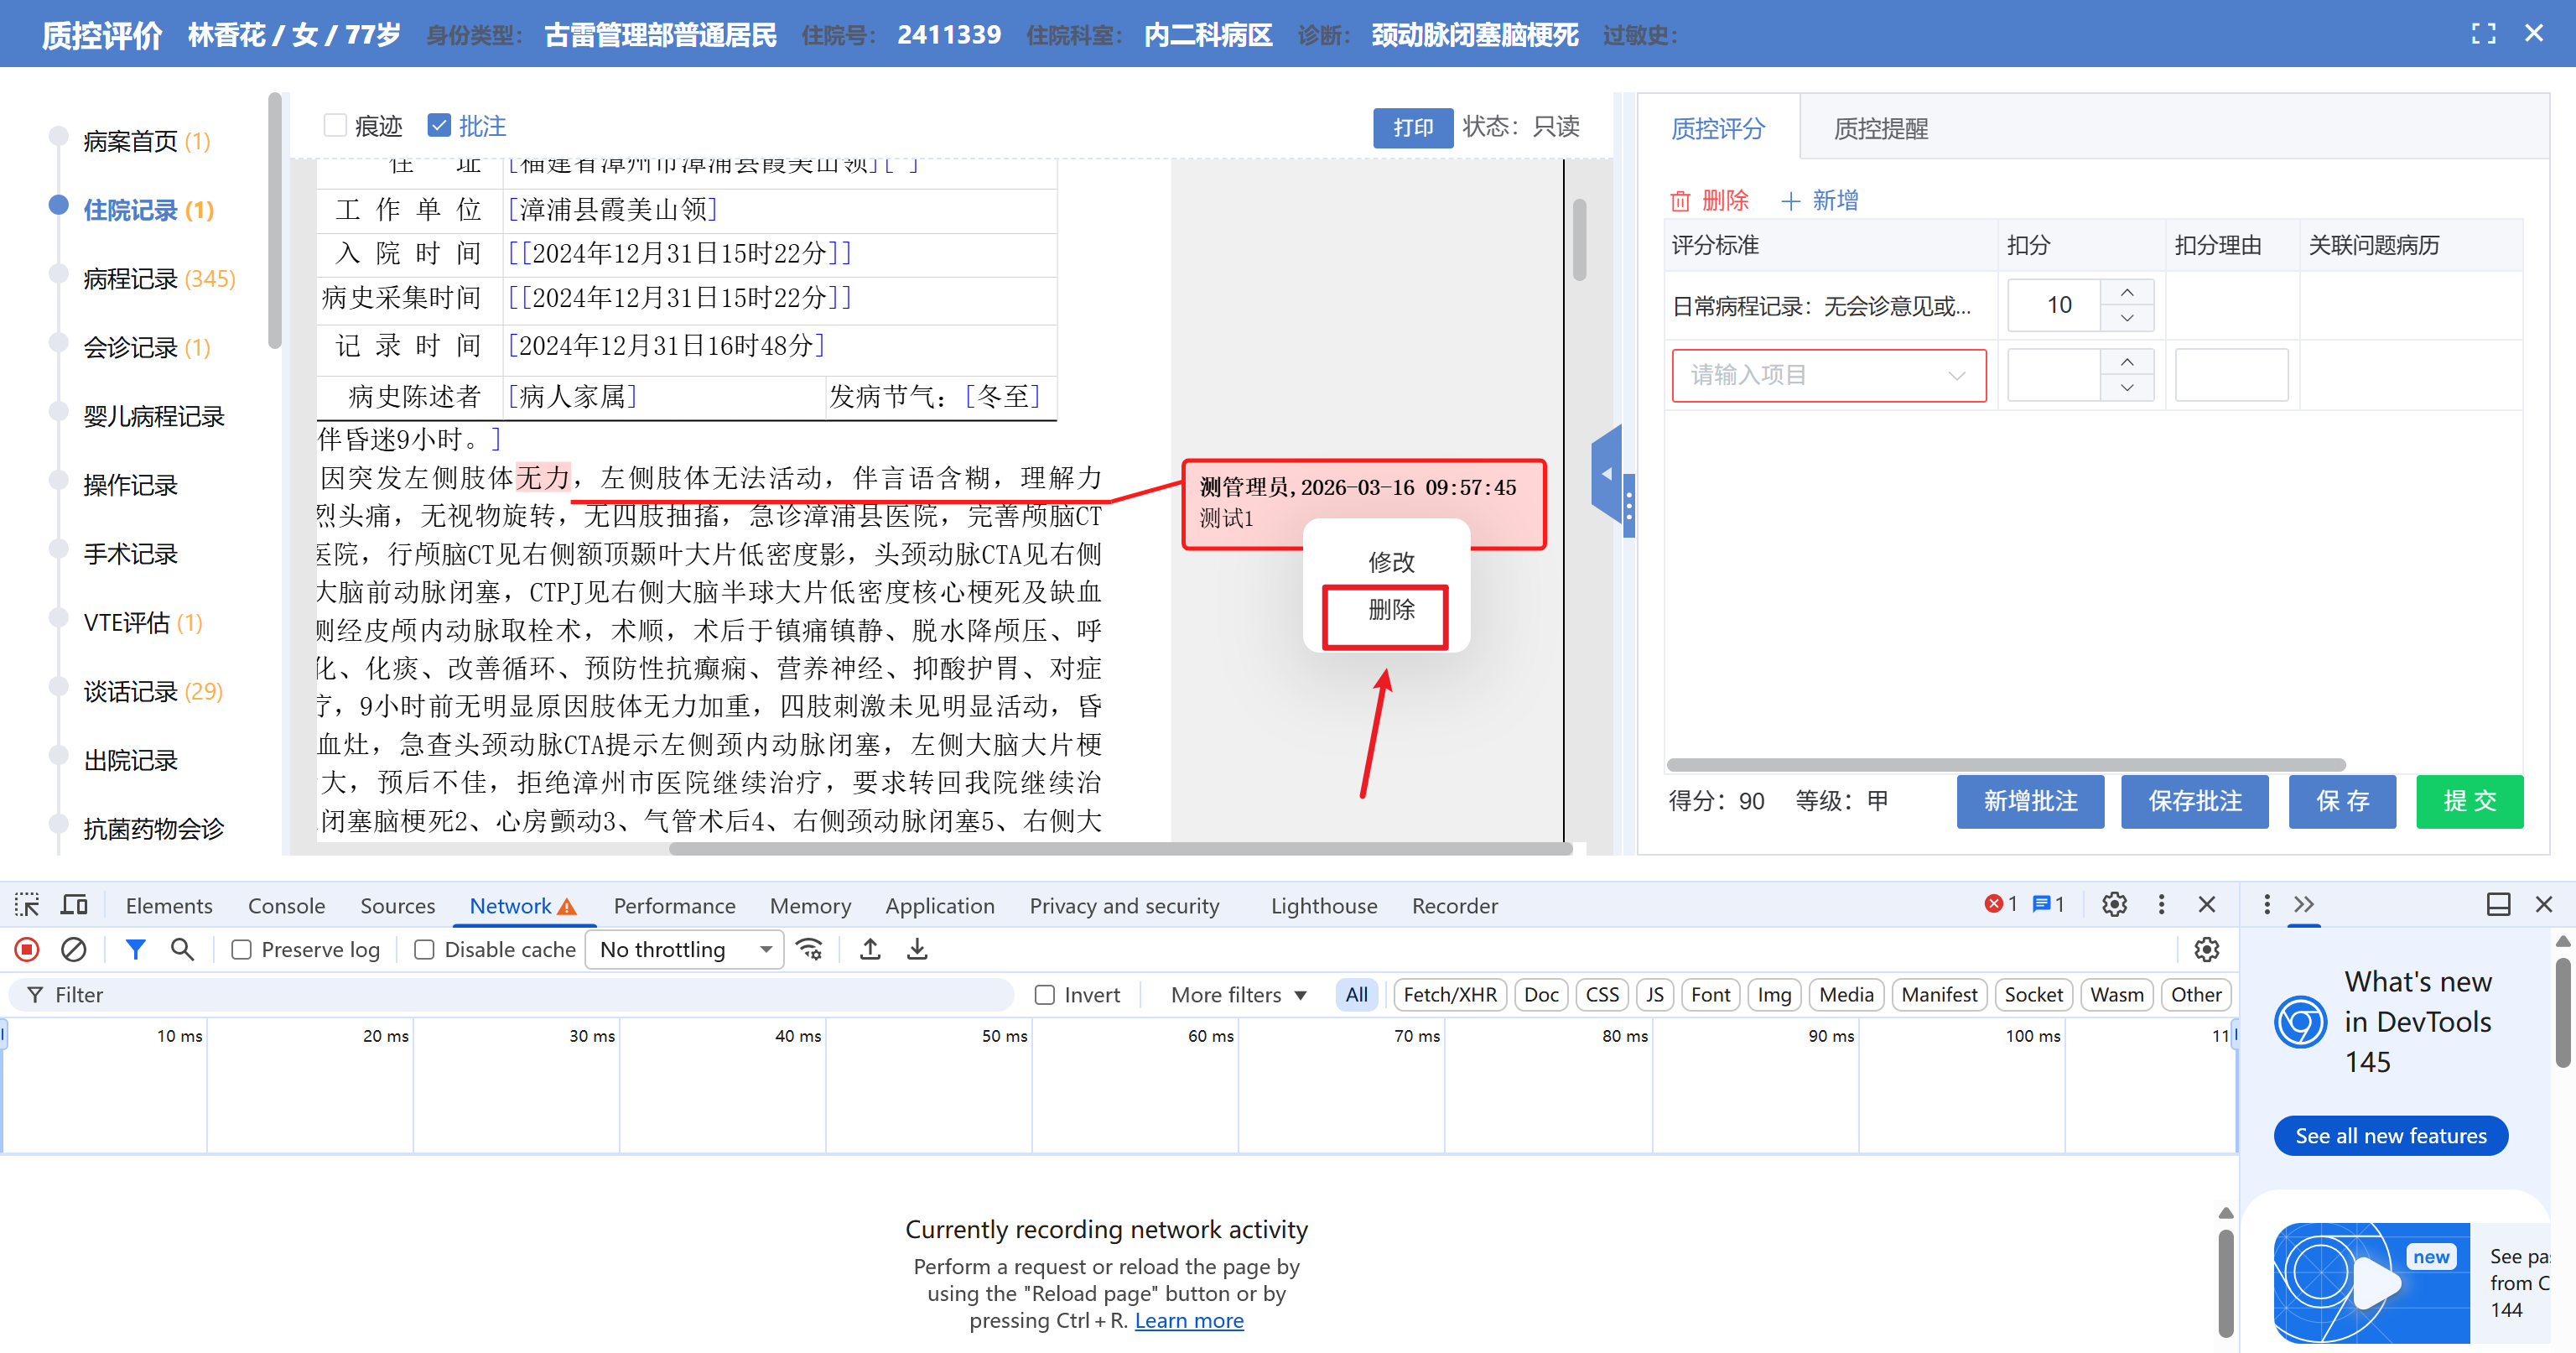Click the DevTools inspect element icon
The height and width of the screenshot is (1353, 2576).
click(x=27, y=905)
